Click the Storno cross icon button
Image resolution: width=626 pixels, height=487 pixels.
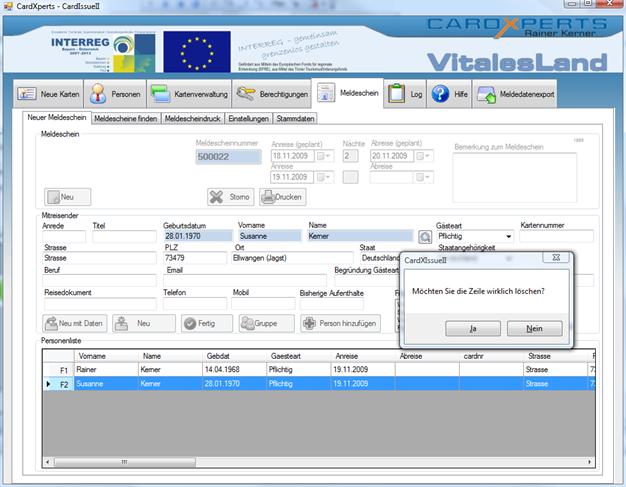coord(230,197)
